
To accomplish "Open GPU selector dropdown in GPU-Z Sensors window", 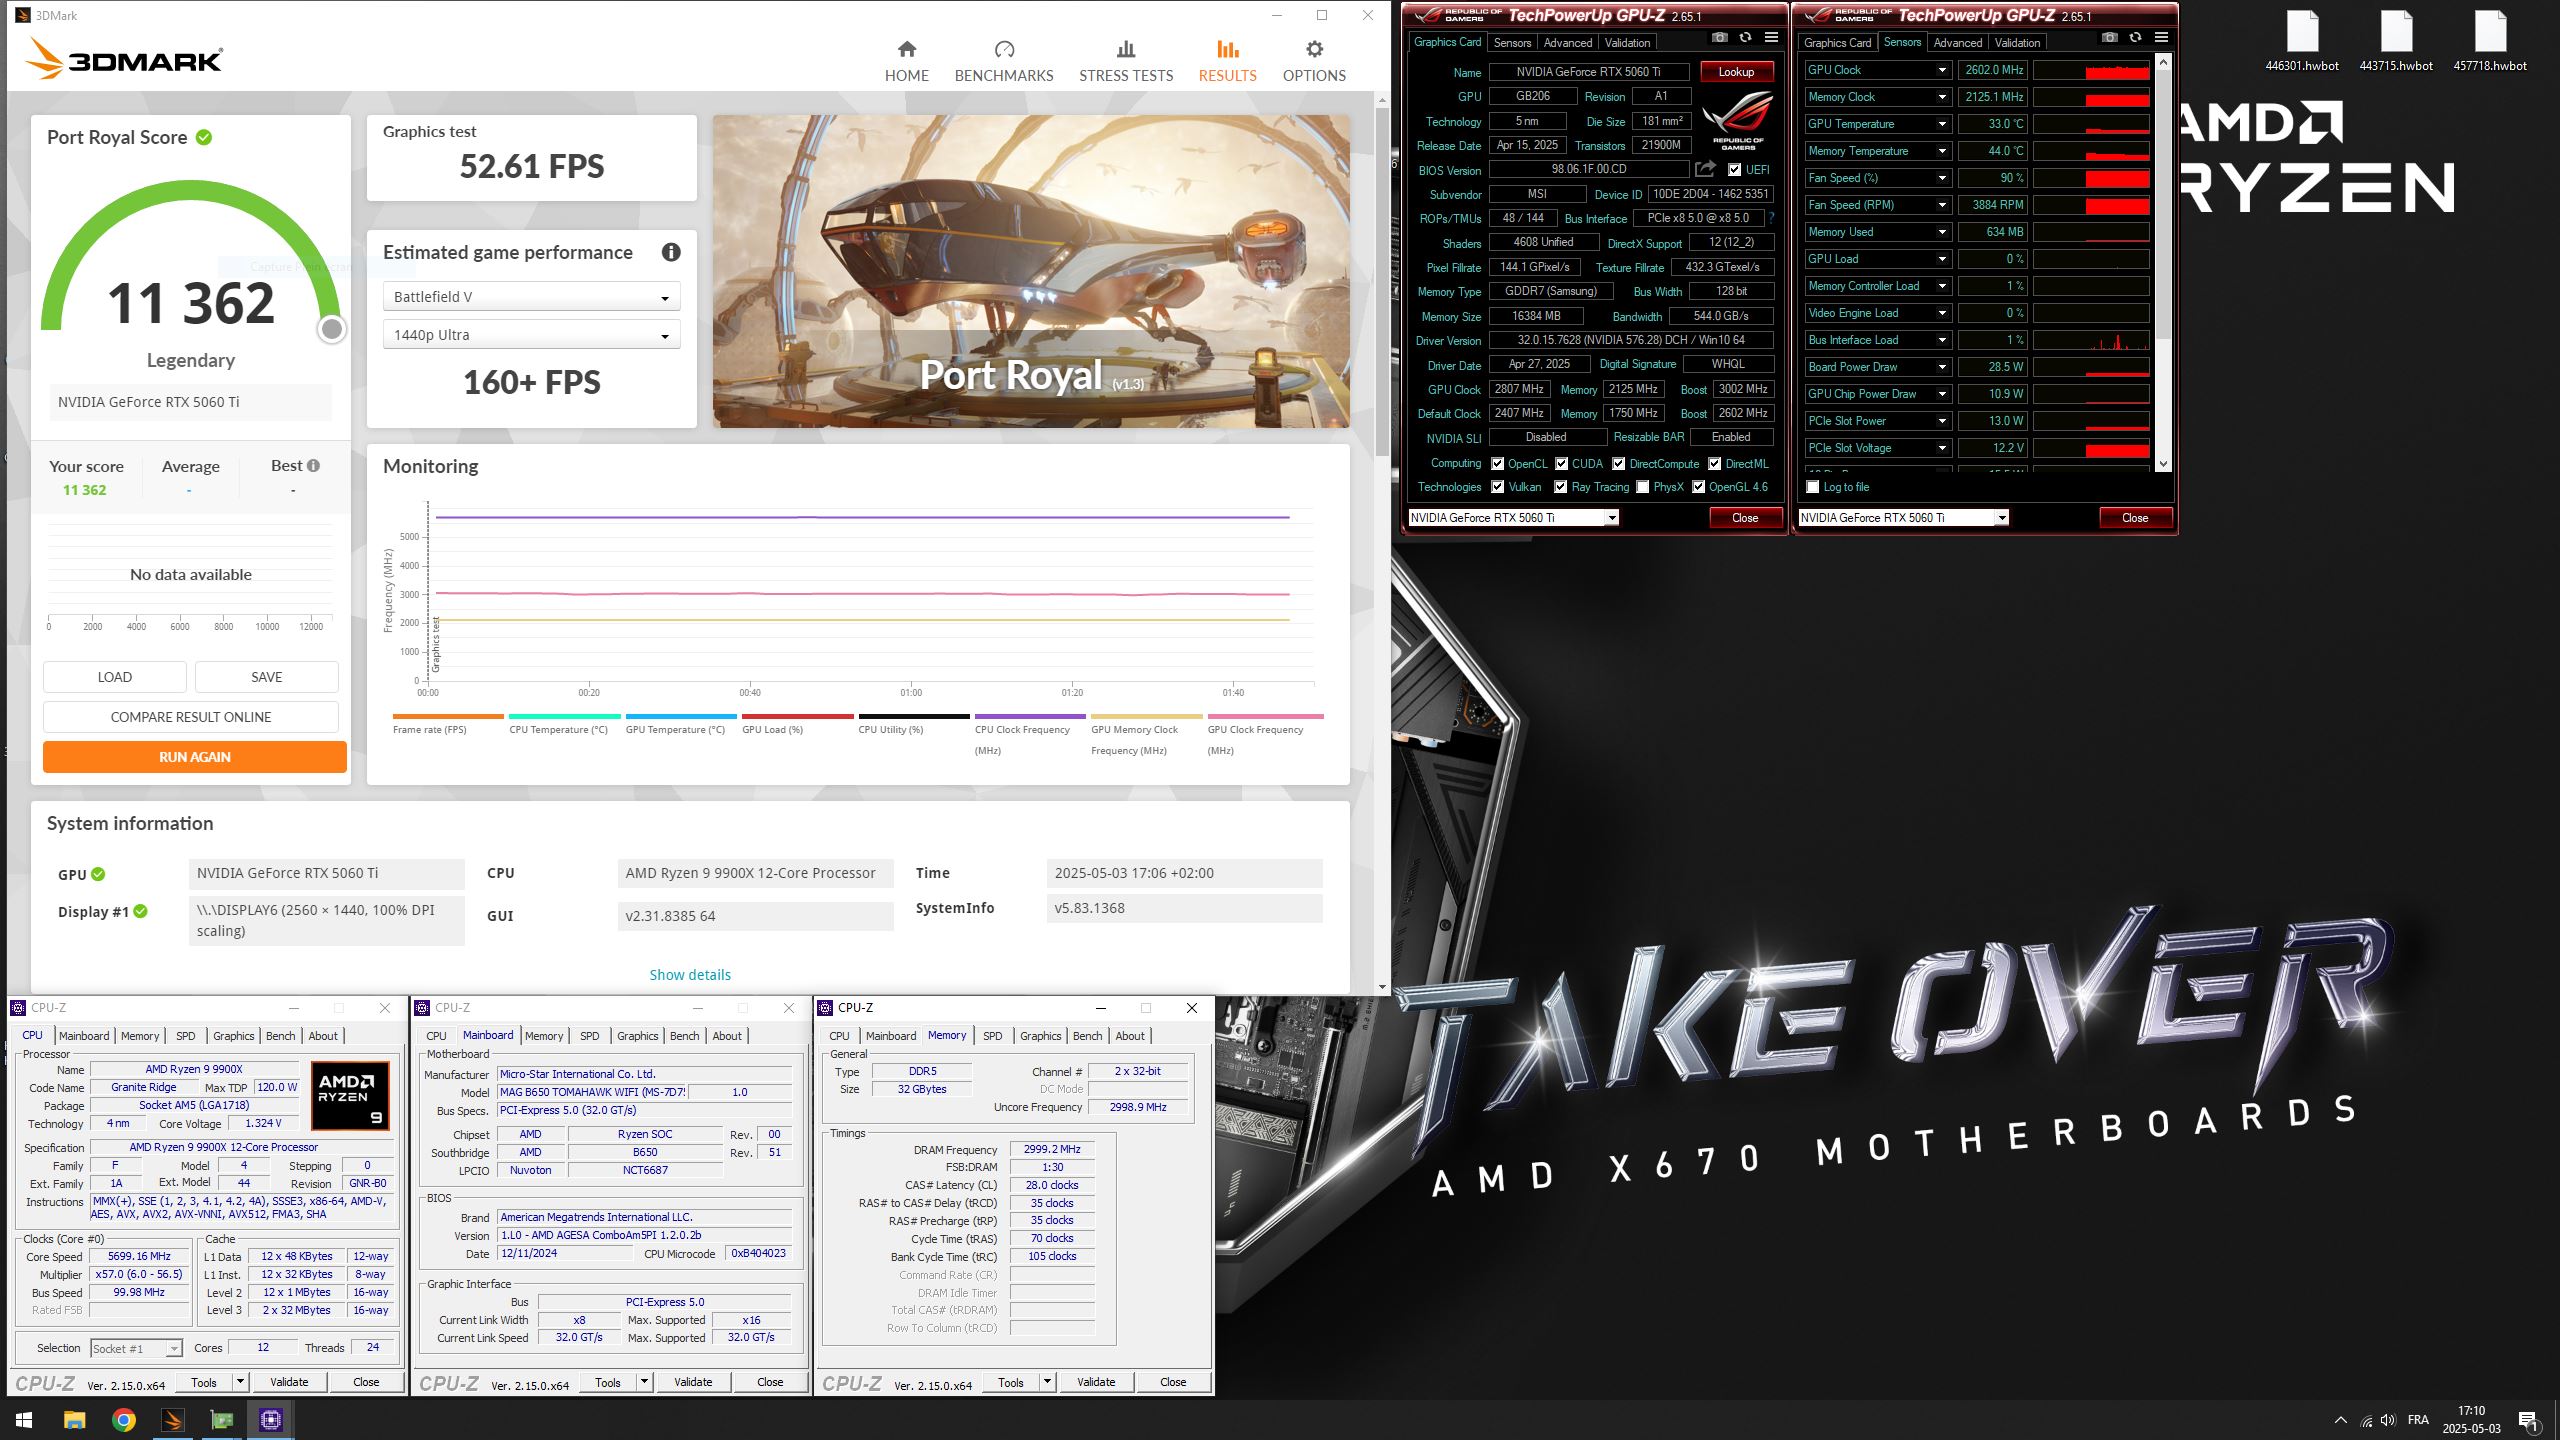I will click(x=2002, y=518).
